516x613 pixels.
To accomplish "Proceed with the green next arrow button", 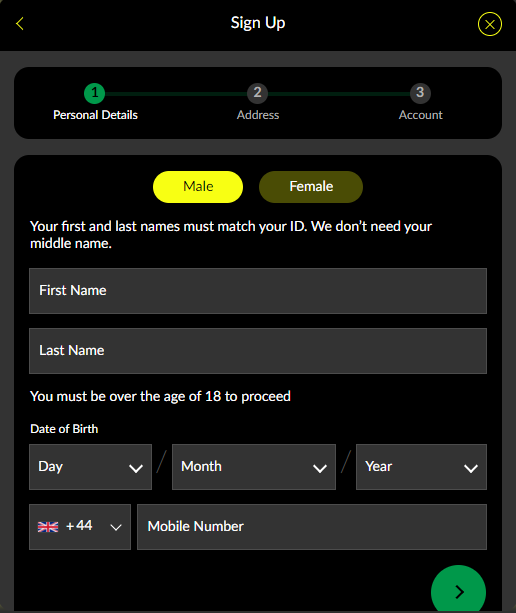I will [458, 592].
